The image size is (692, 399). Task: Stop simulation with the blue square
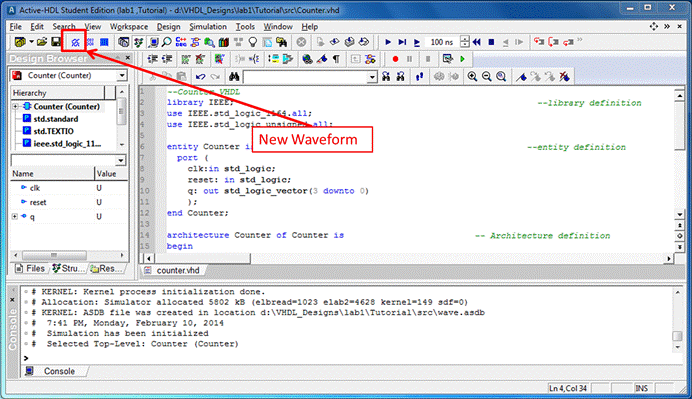tap(491, 42)
